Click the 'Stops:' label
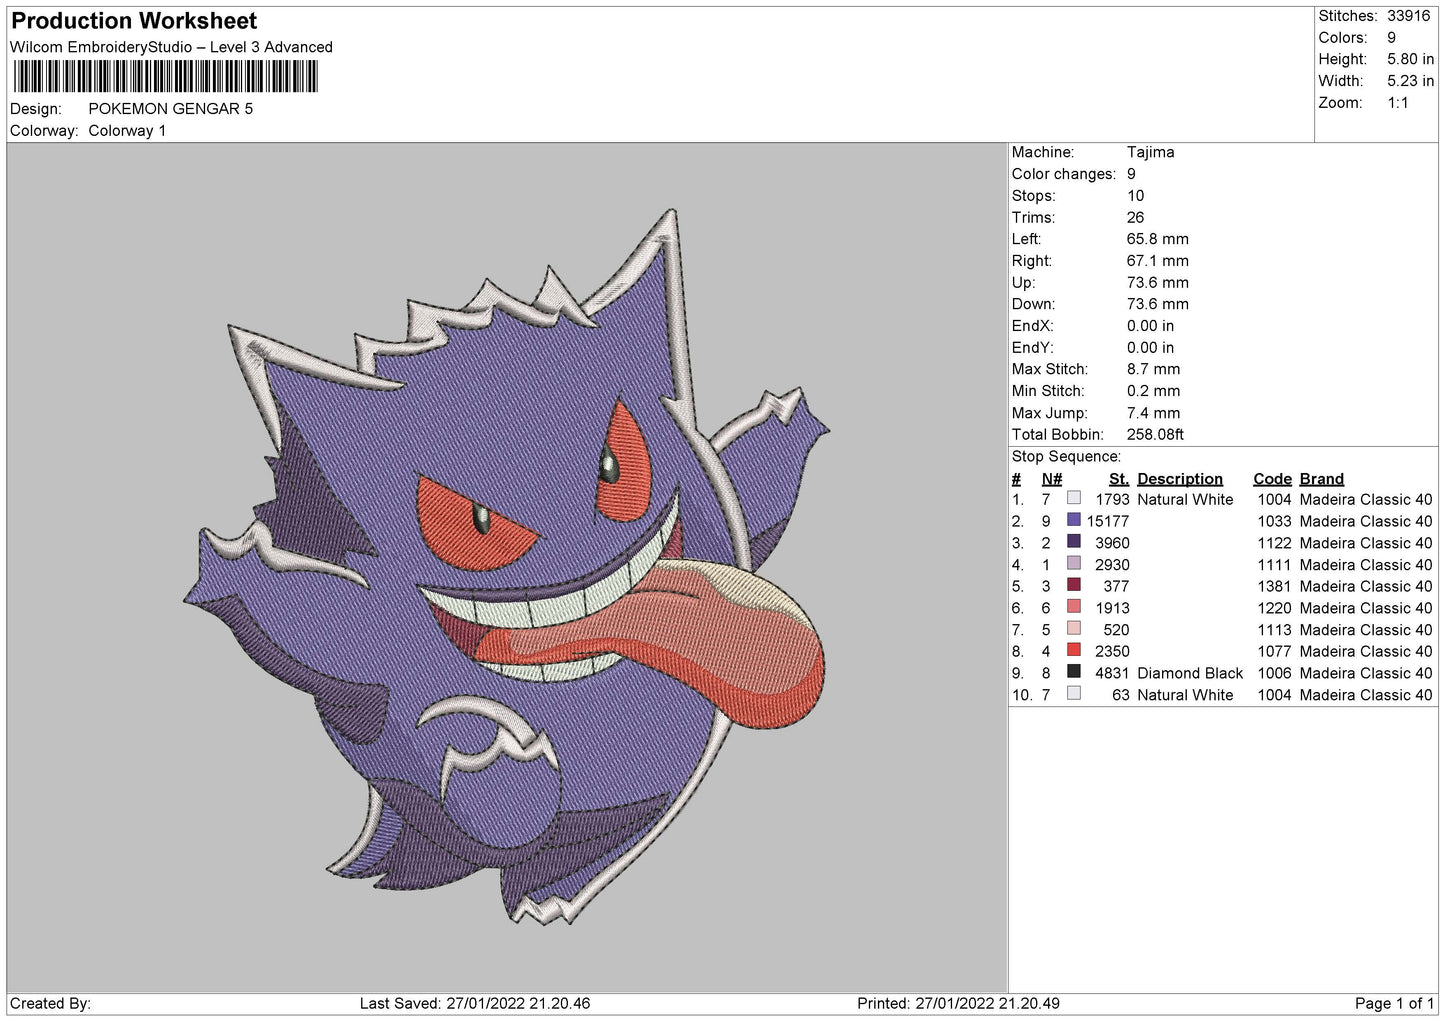The image size is (1445, 1021). click(x=1033, y=196)
